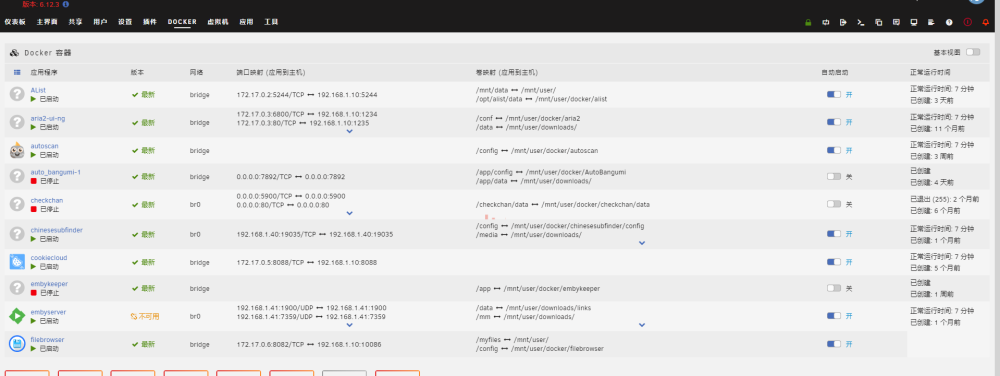Click the checkchan container name link
Image resolution: width=1000 pixels, height=376 pixels.
(47, 200)
